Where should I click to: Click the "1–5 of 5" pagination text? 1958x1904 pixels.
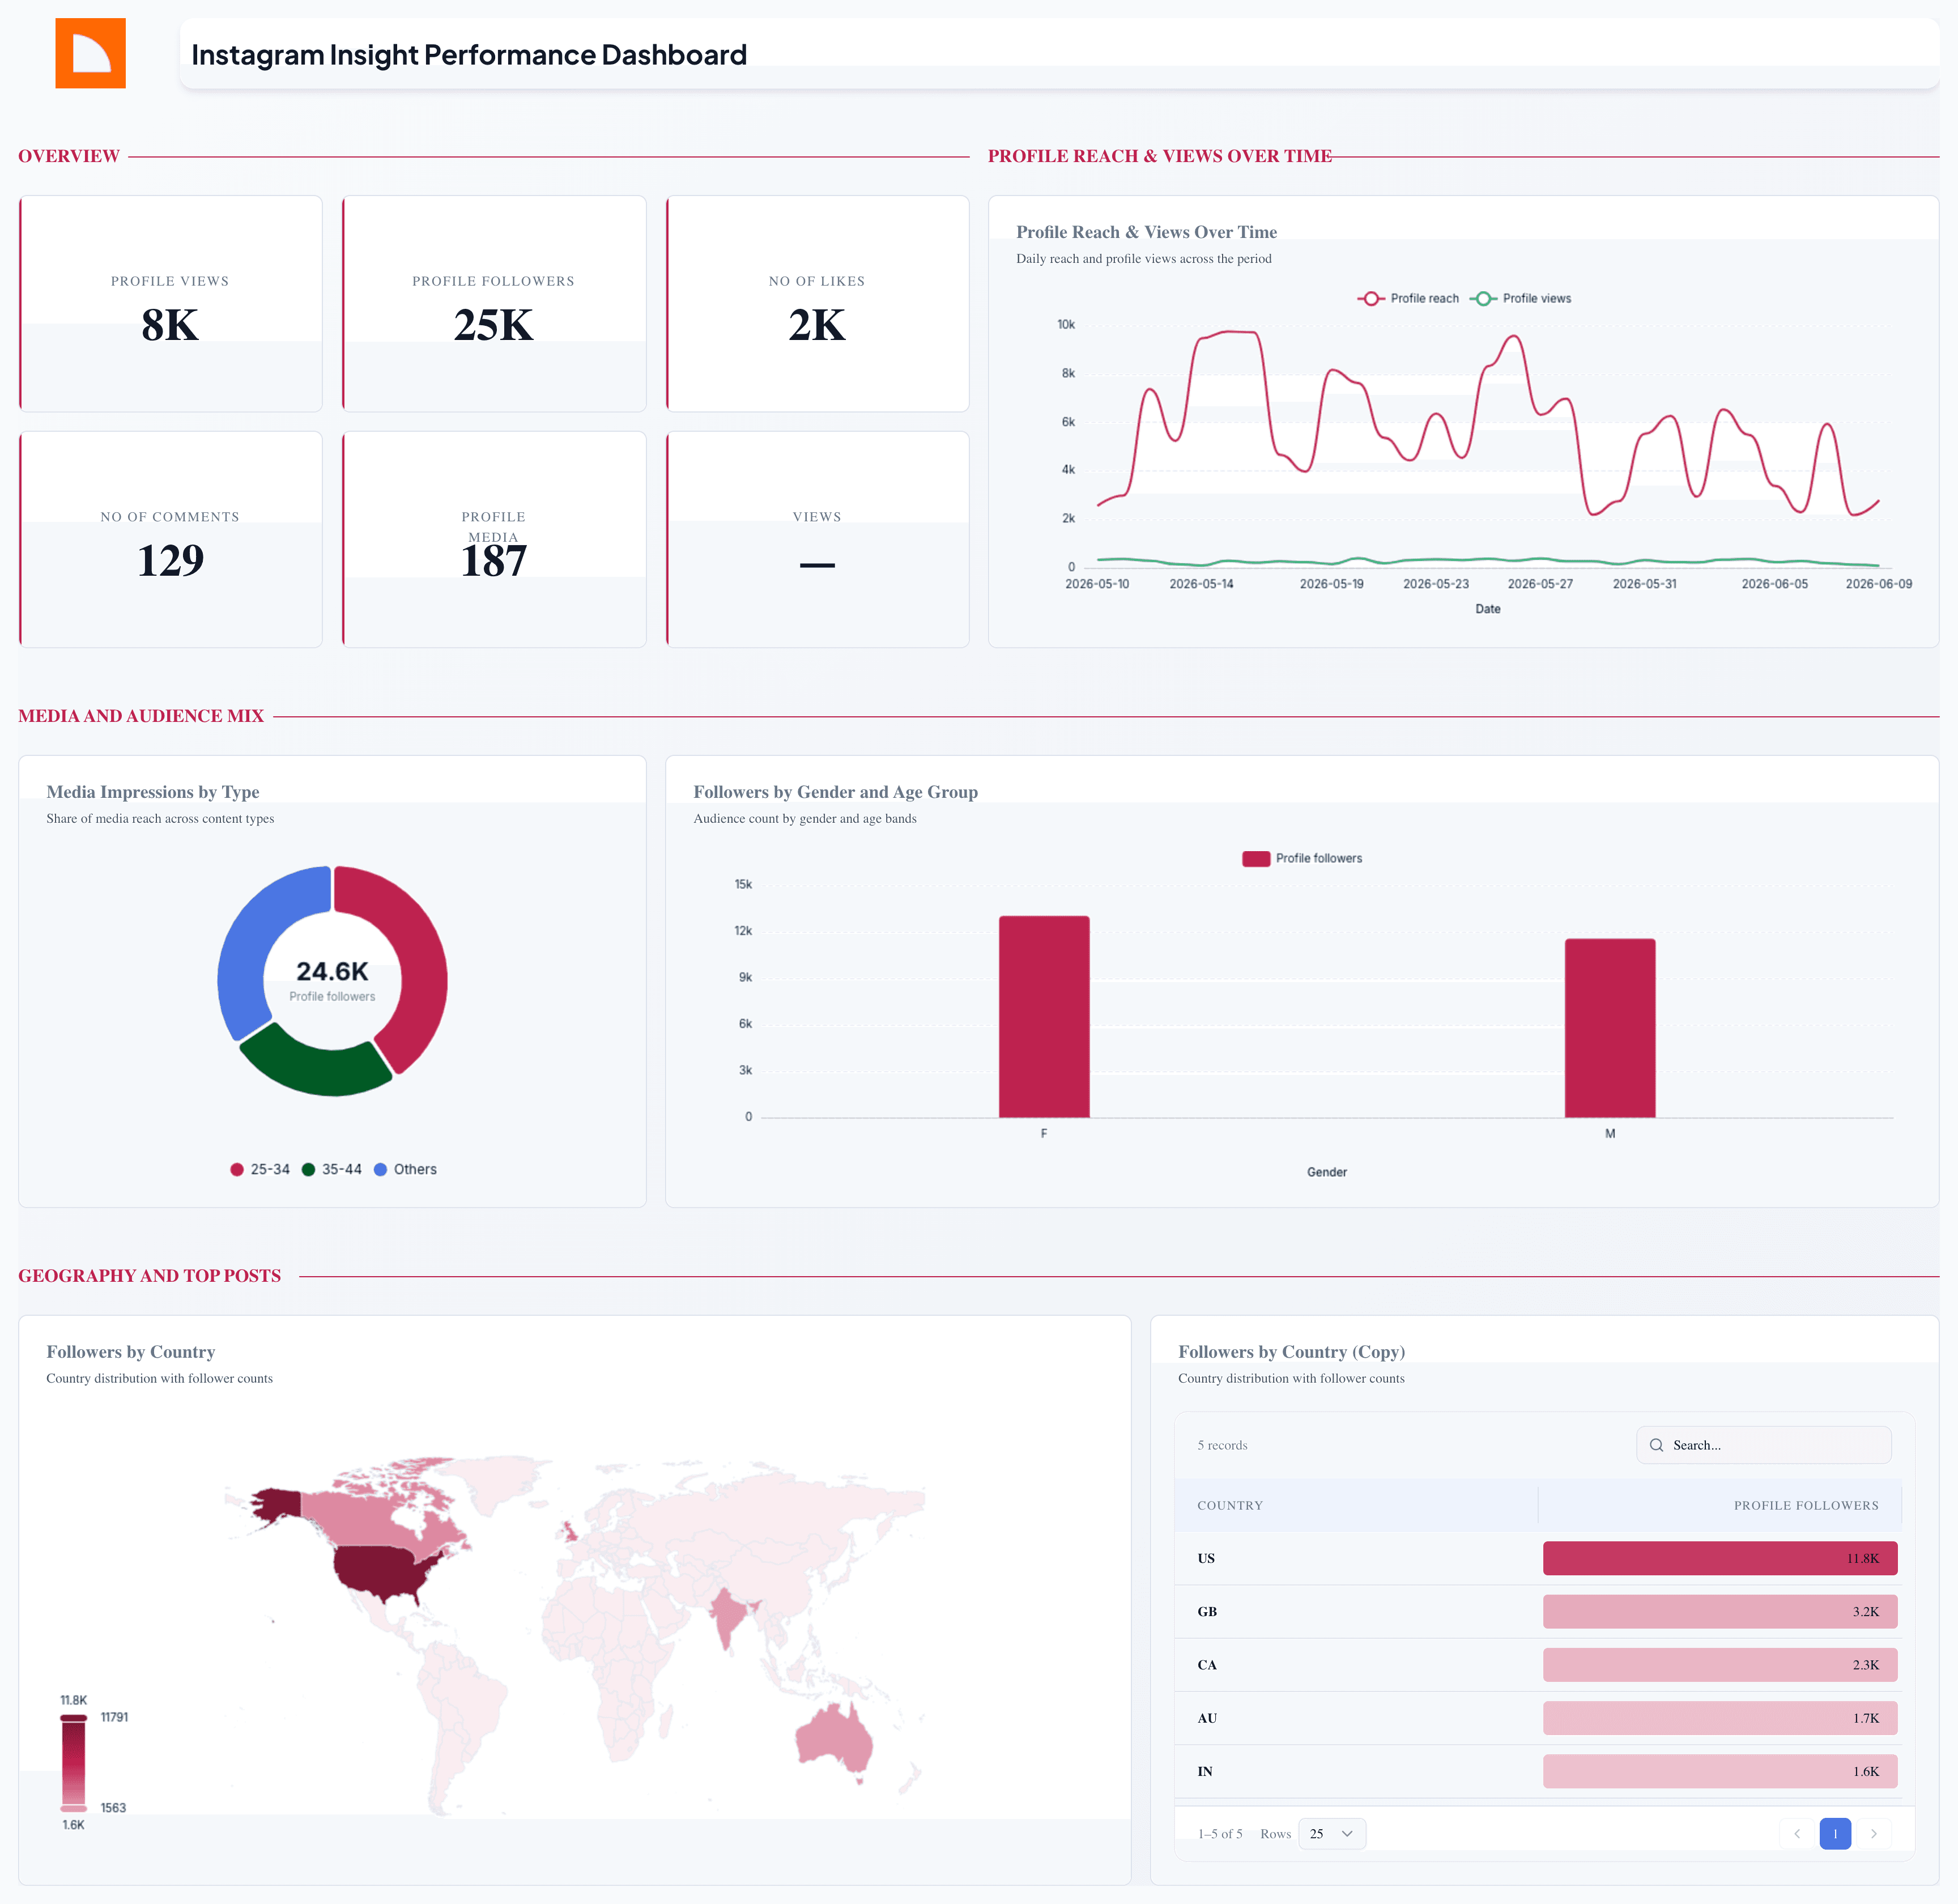click(x=1220, y=1833)
